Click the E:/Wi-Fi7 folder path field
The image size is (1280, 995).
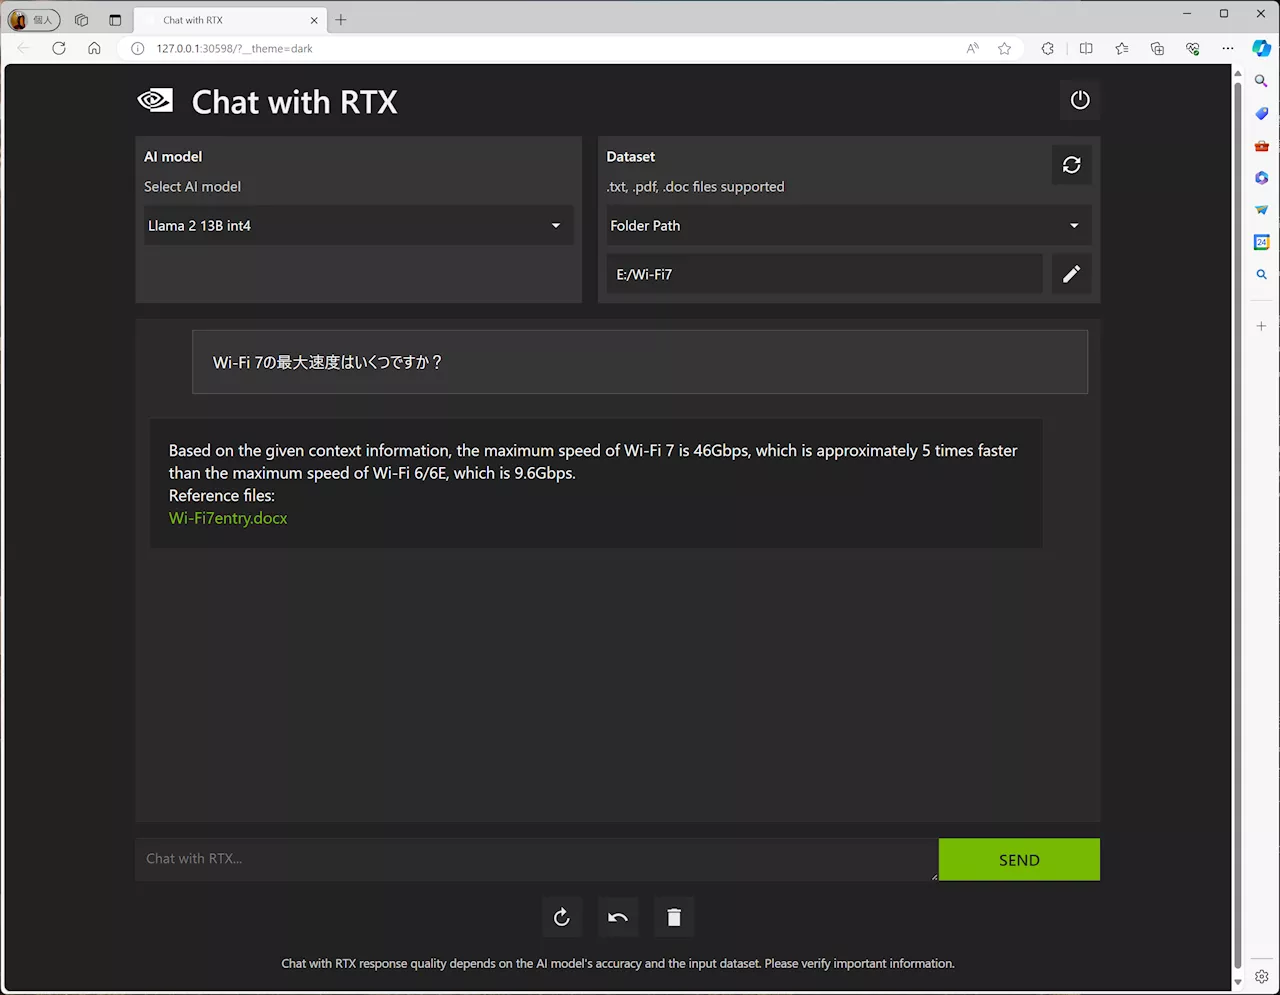[x=824, y=274]
